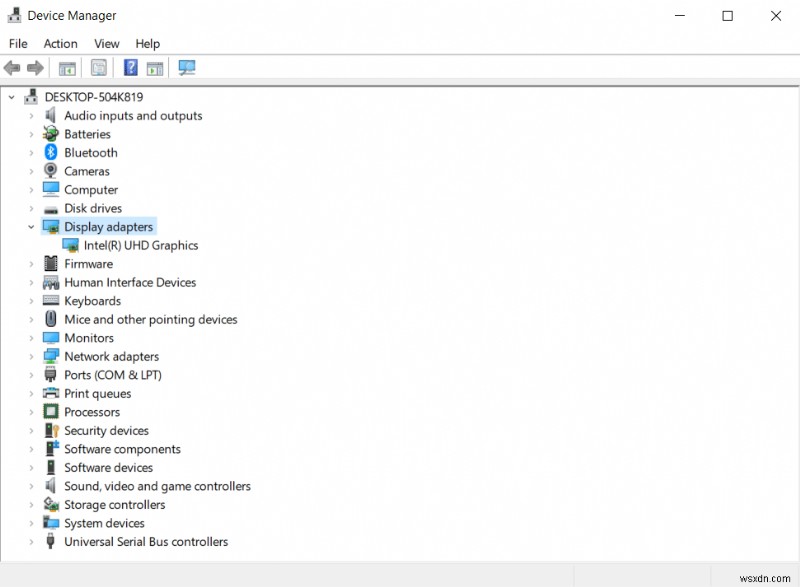
Task: Click the Bluetooth category icon
Action: (x=50, y=152)
